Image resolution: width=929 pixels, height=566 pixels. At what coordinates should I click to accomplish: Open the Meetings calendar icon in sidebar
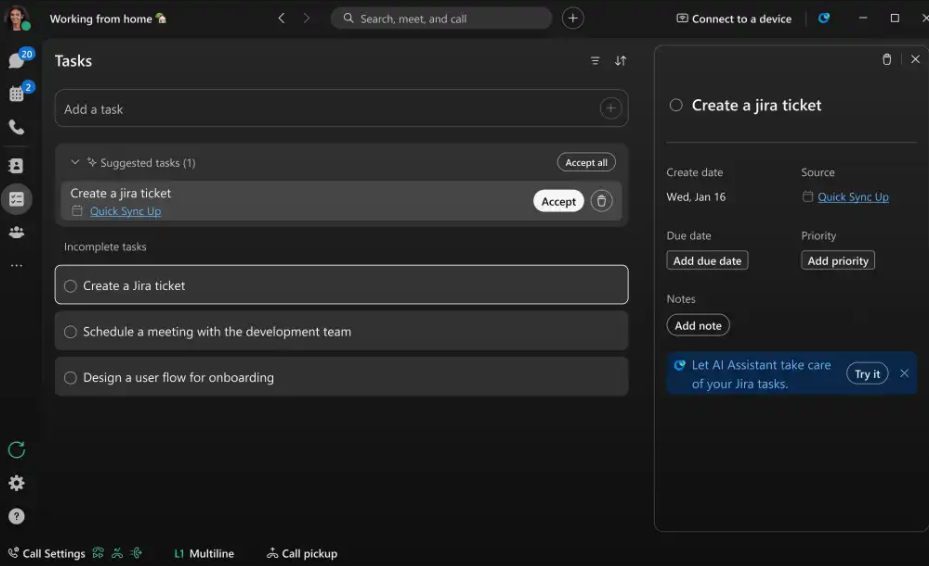[x=17, y=93]
